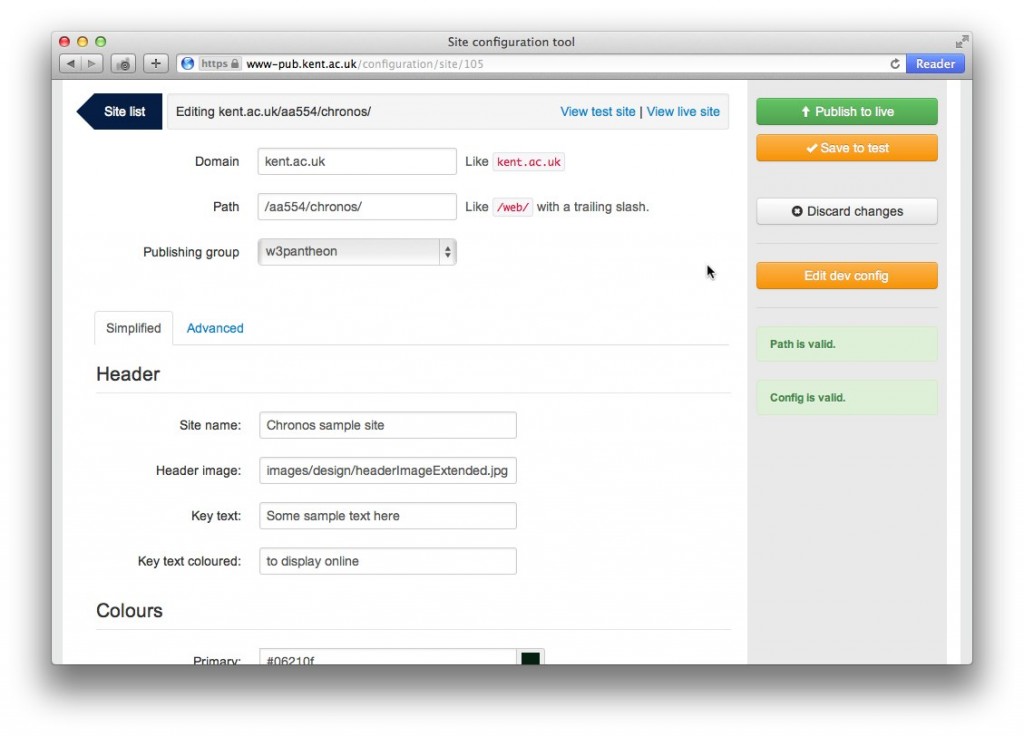1024x736 pixels.
Task: Go back to the Site list
Action: click(x=122, y=112)
